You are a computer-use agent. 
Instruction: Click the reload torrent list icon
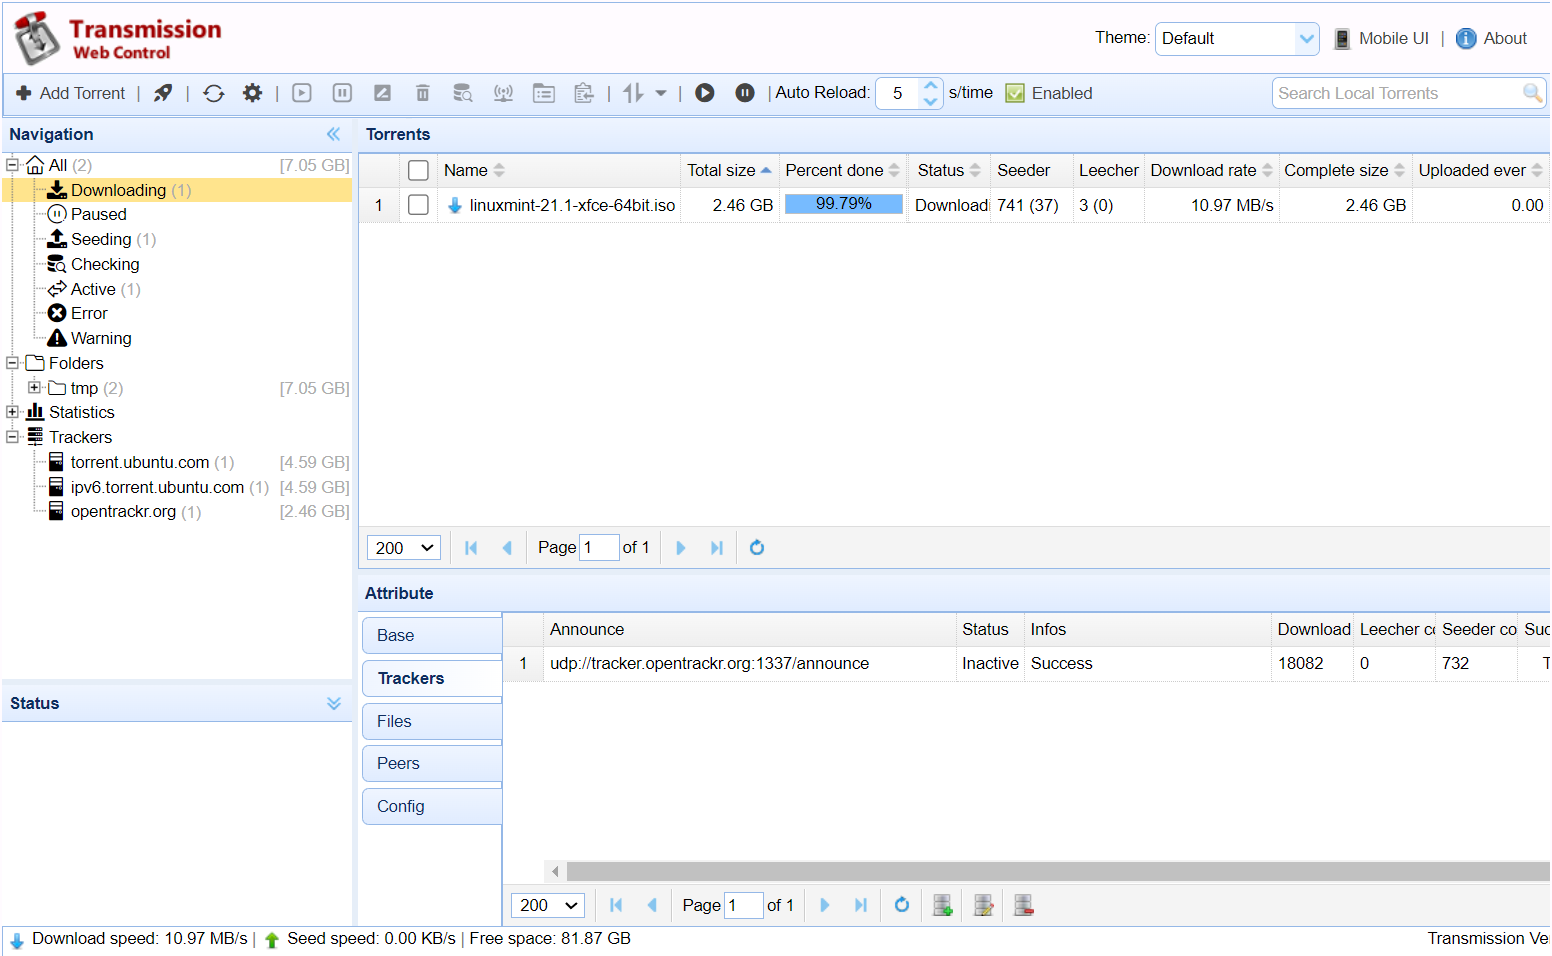pyautogui.click(x=213, y=92)
